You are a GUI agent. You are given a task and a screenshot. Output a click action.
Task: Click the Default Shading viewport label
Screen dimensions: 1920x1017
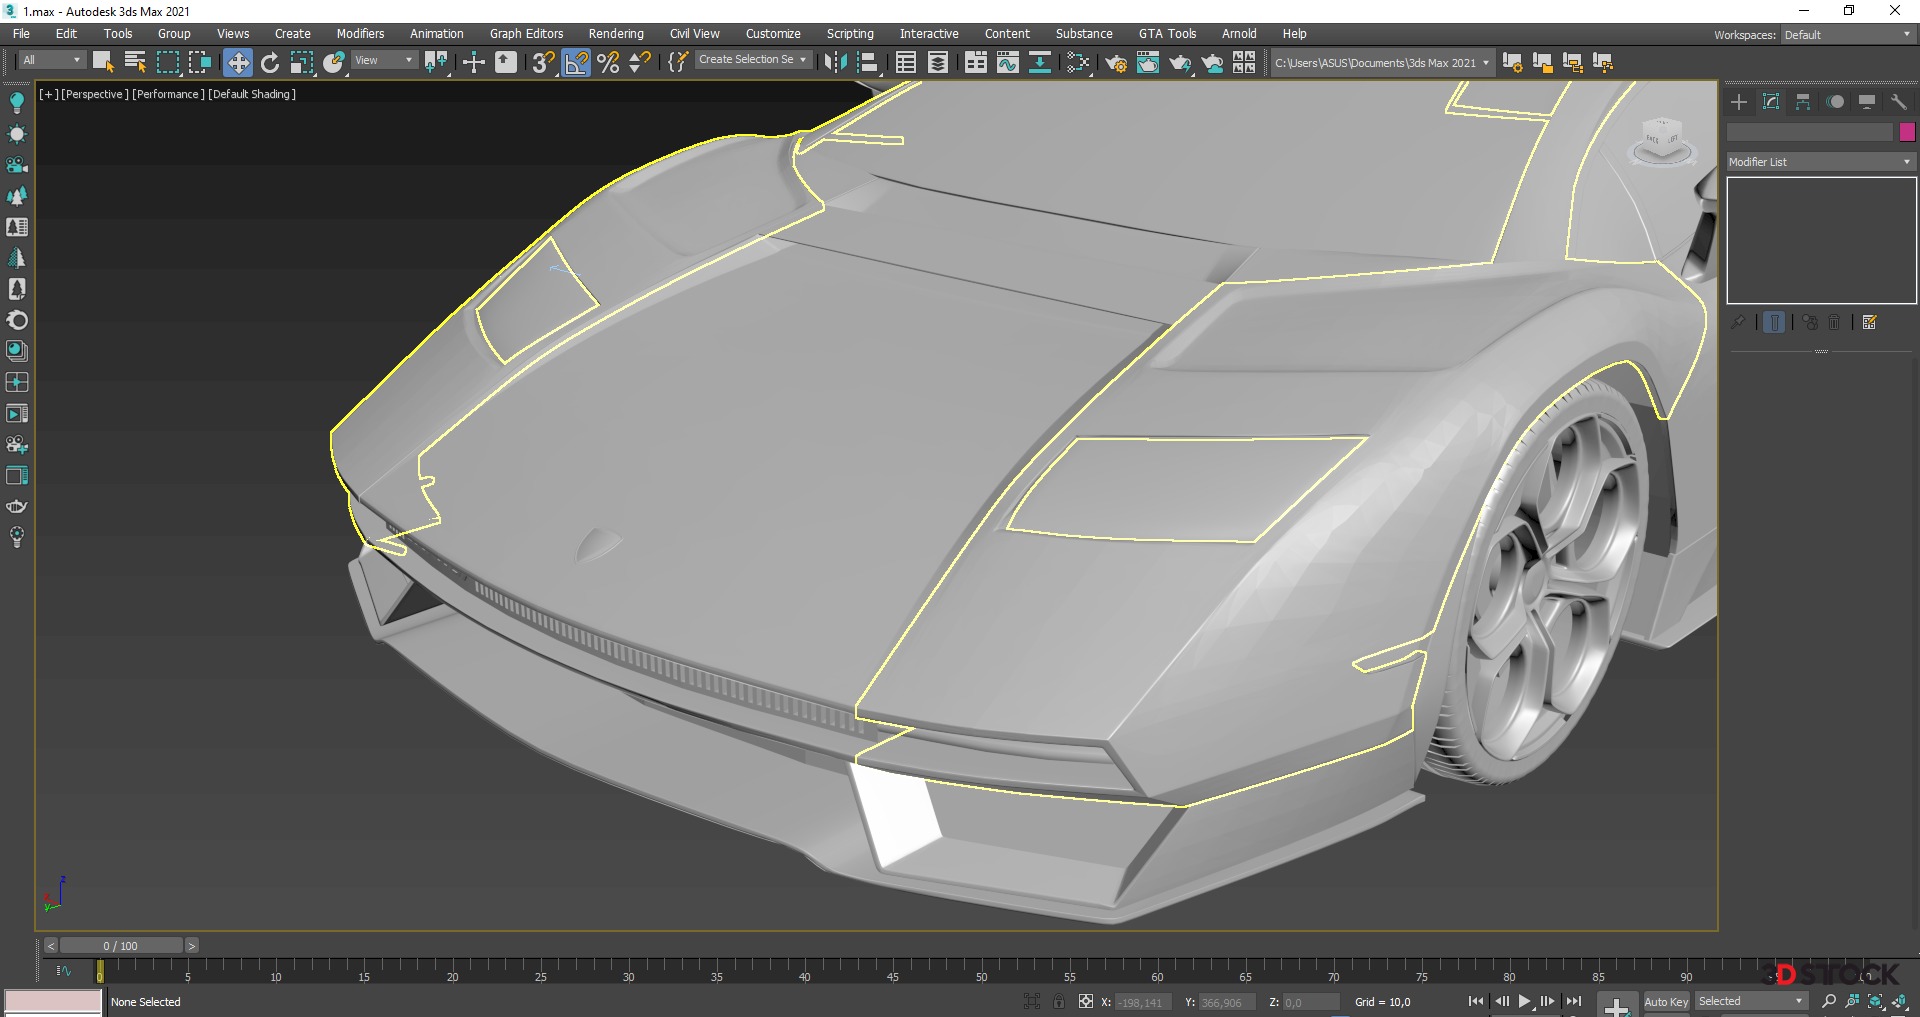pos(252,94)
